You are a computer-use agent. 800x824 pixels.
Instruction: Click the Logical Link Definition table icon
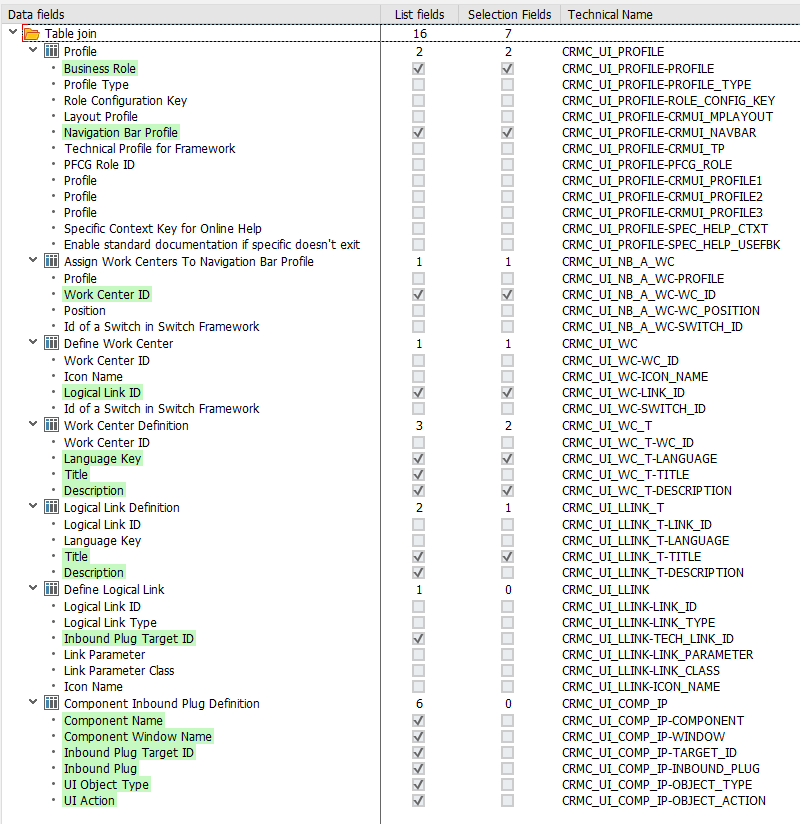point(51,507)
